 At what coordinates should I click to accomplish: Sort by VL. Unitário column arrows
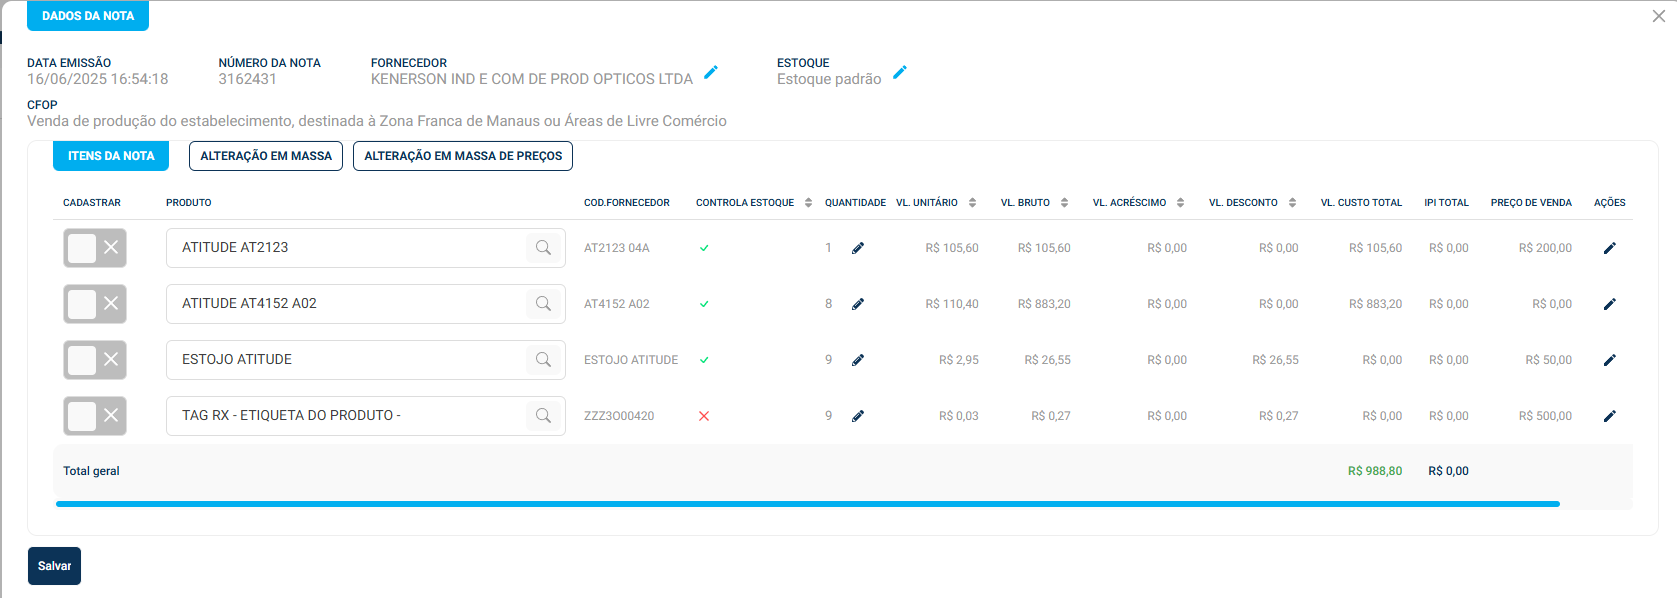pos(972,203)
